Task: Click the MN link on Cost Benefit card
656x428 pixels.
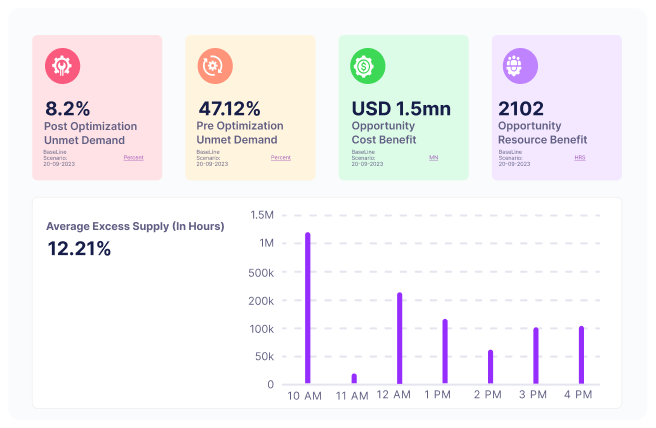Action: point(434,158)
